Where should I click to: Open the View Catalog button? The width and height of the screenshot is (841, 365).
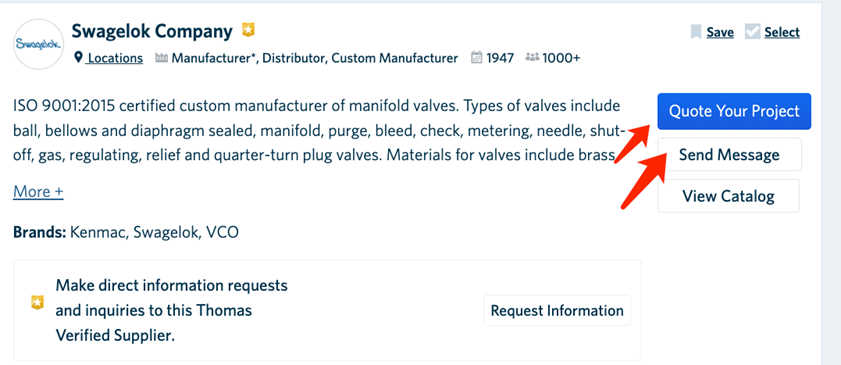pos(728,196)
